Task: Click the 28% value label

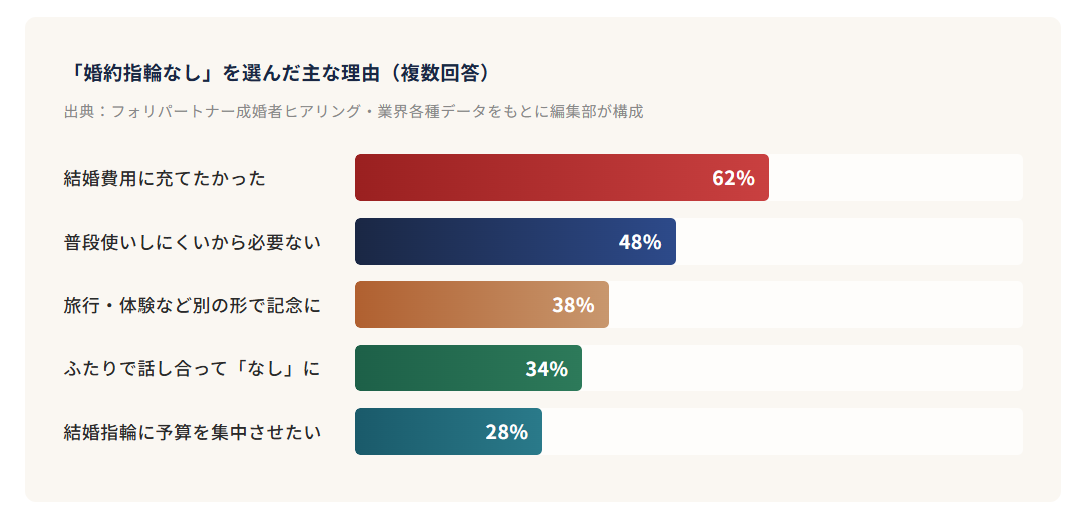Action: (x=506, y=432)
